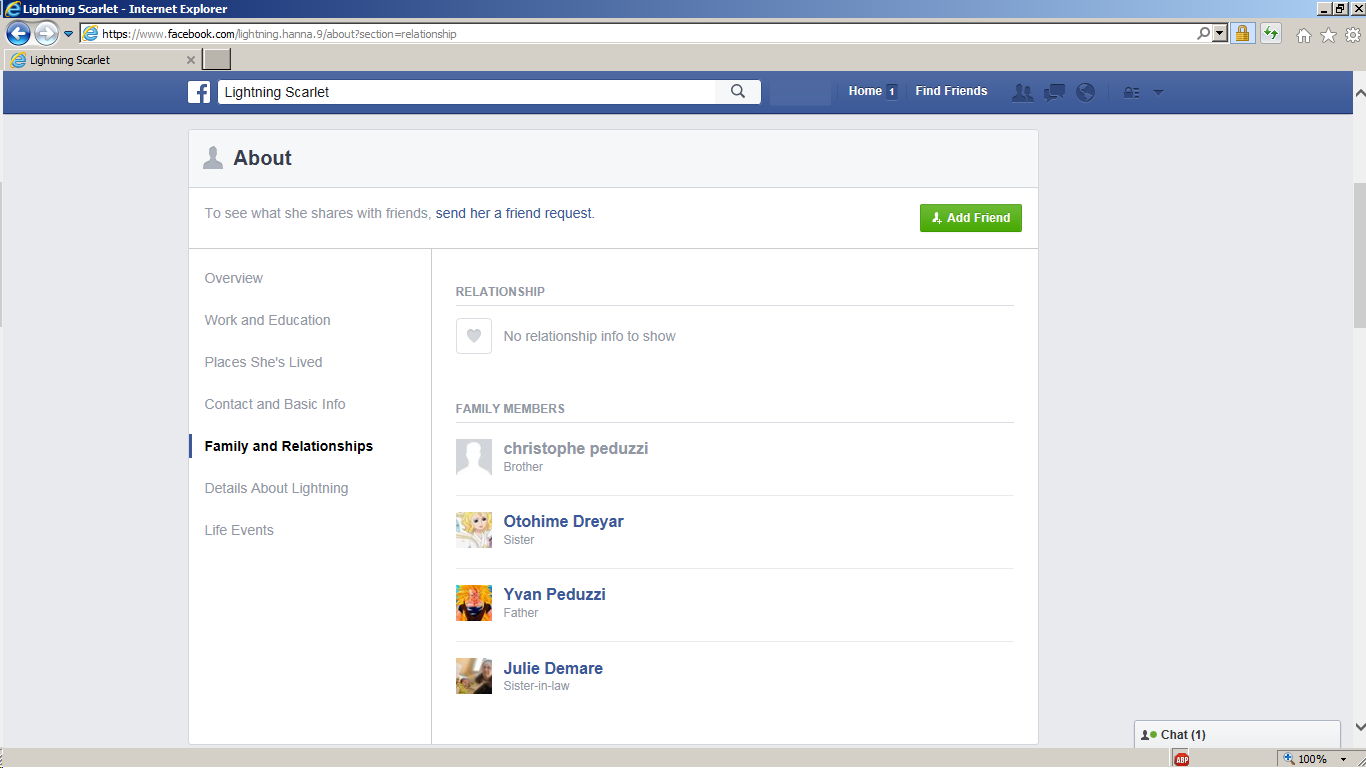The image size is (1366, 768).
Task: Open the messages icon in the top bar
Action: [1054, 92]
